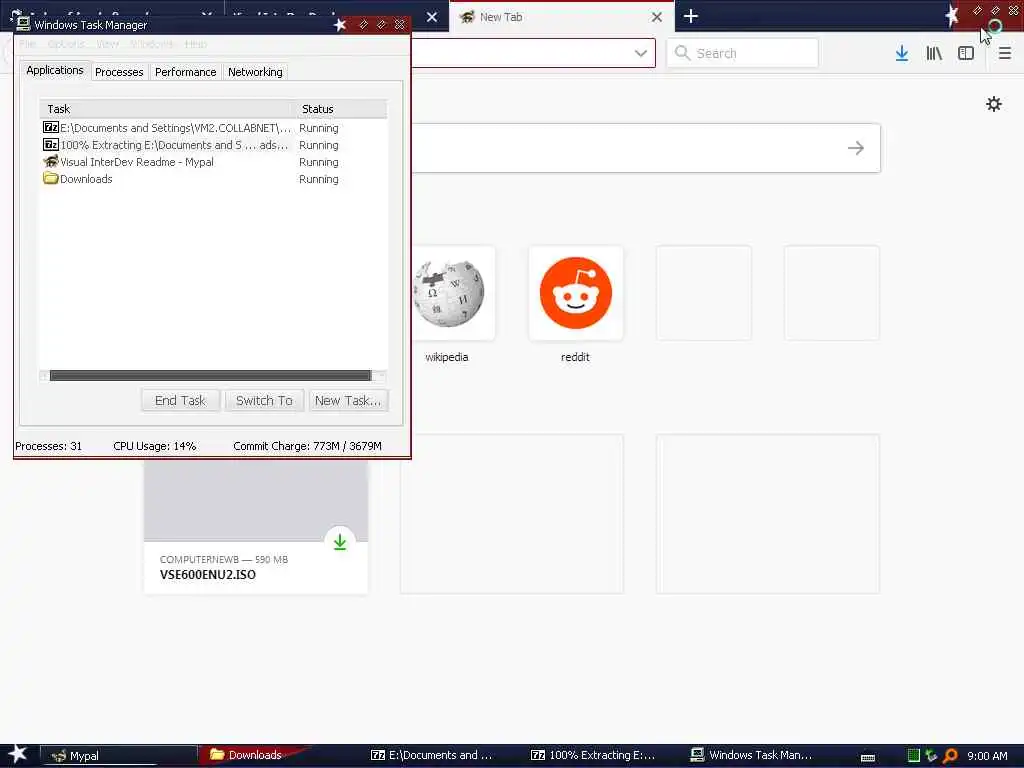Click Processes: 31 in status bar

click(48, 446)
